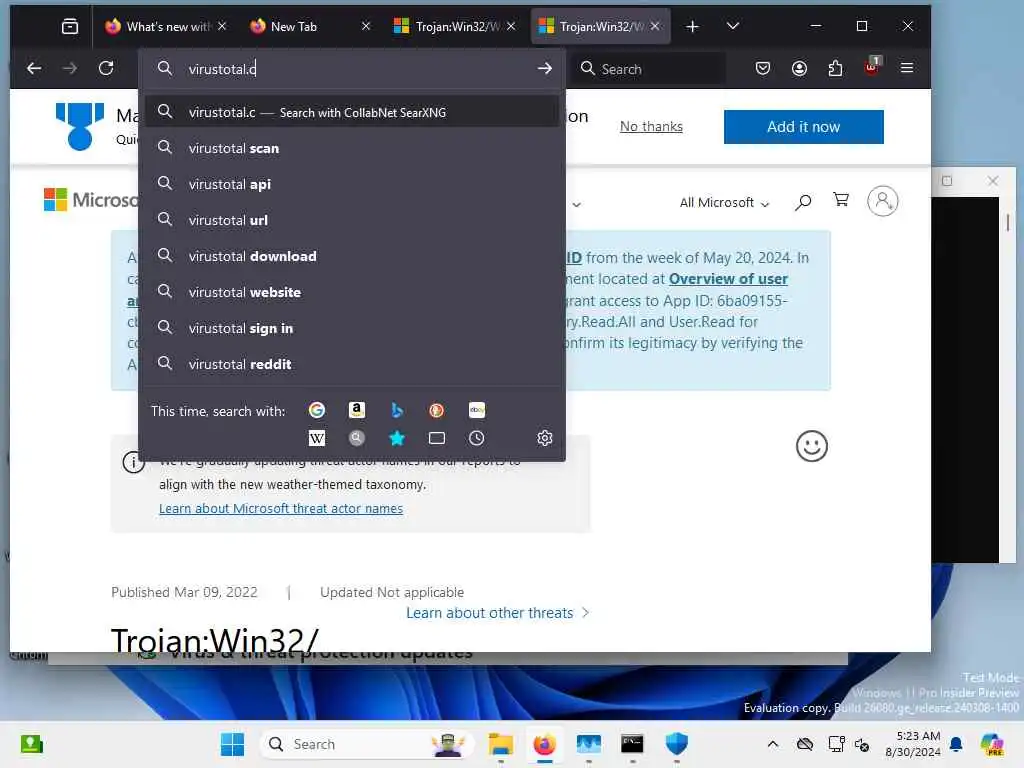Open the Overview of user link
The image size is (1024, 768).
(728, 279)
